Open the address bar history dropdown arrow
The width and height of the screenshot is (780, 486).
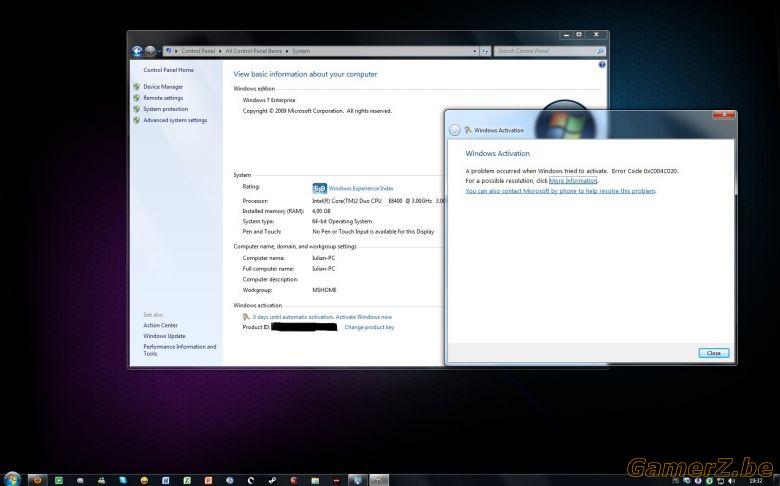tap(475, 51)
